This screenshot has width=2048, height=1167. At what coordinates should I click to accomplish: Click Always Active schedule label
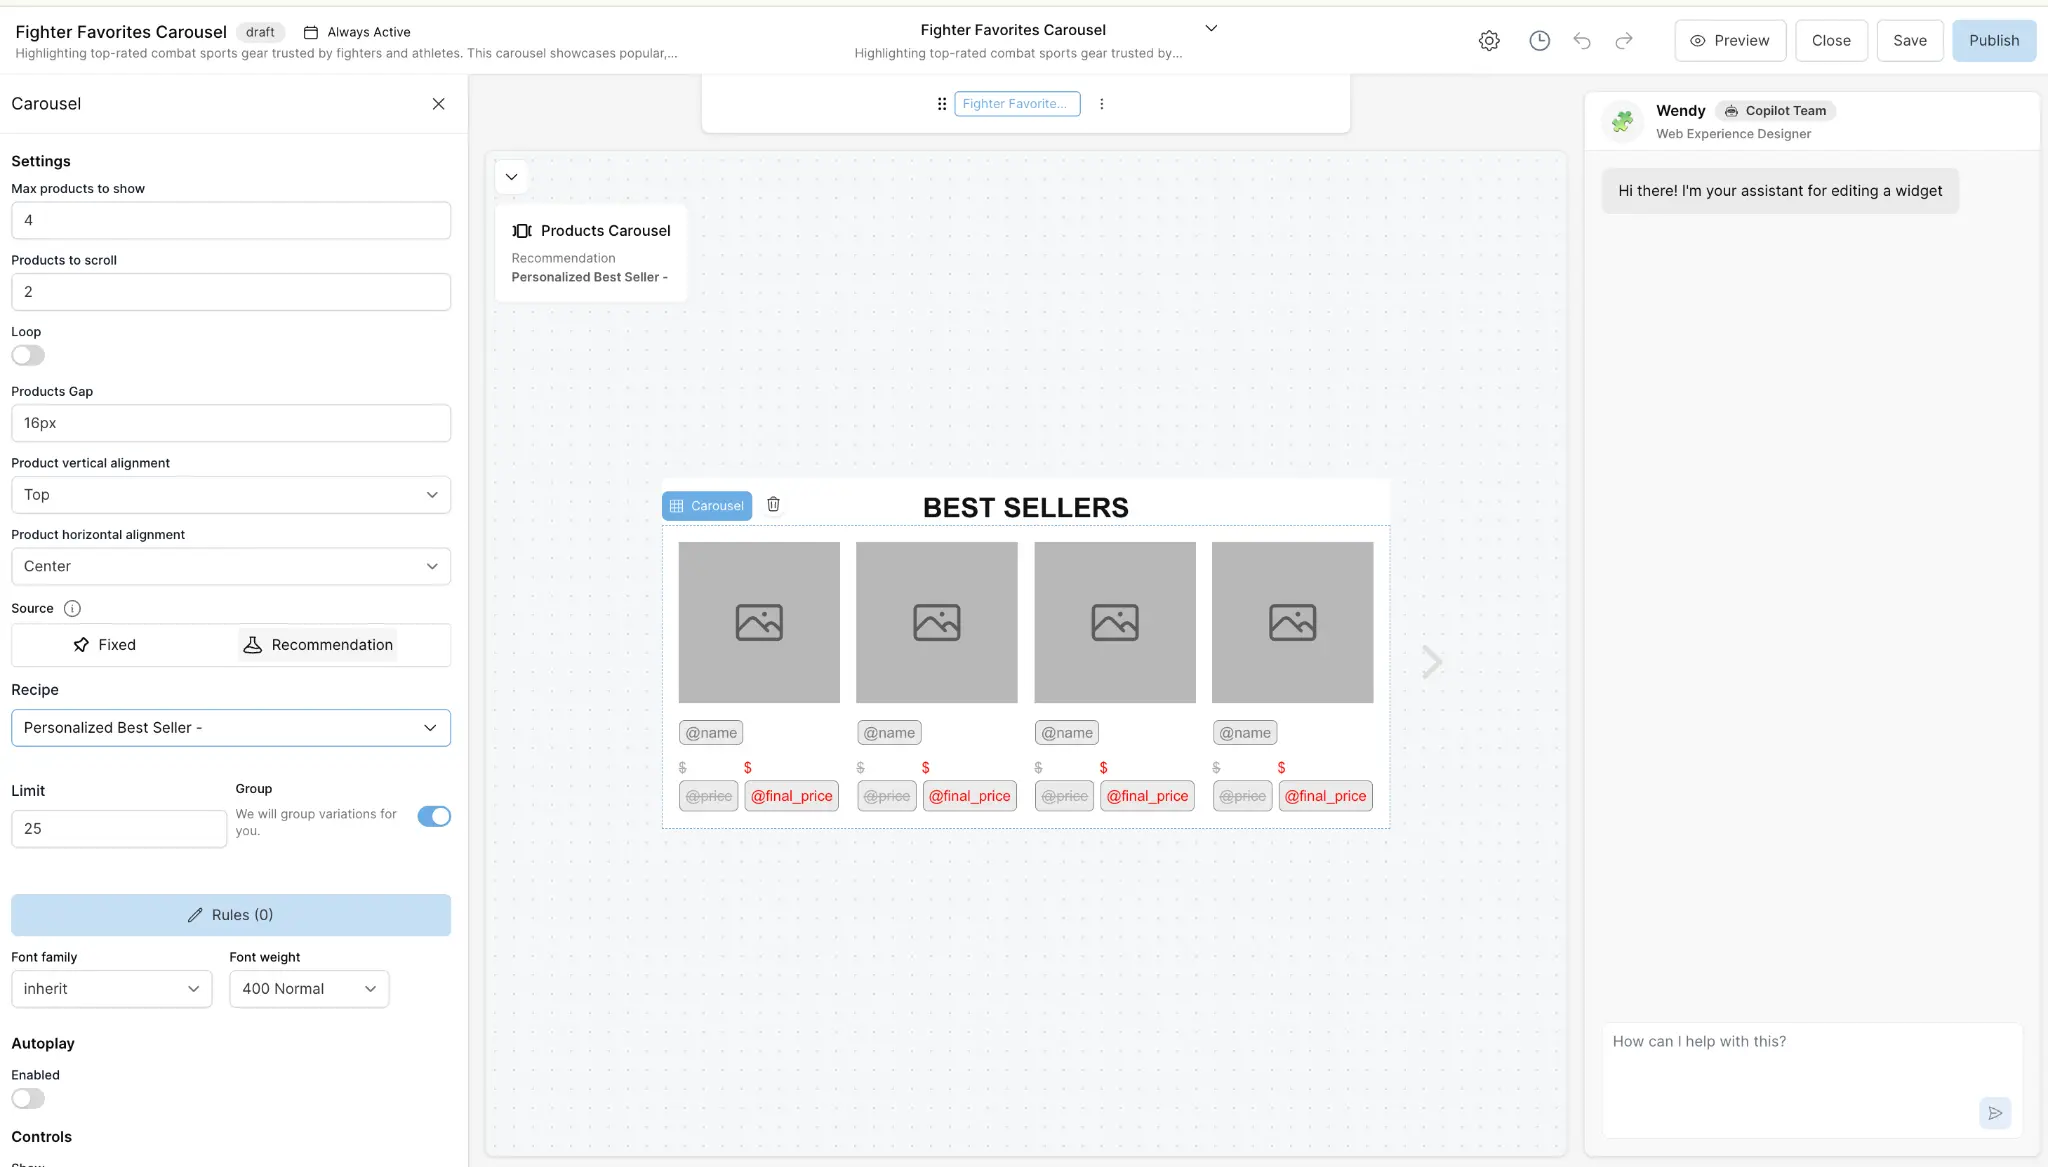[369, 33]
